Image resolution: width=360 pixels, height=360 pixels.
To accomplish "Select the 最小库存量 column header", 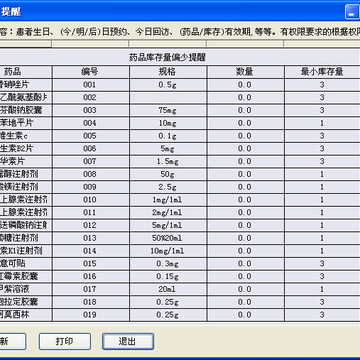I will pos(322,72).
